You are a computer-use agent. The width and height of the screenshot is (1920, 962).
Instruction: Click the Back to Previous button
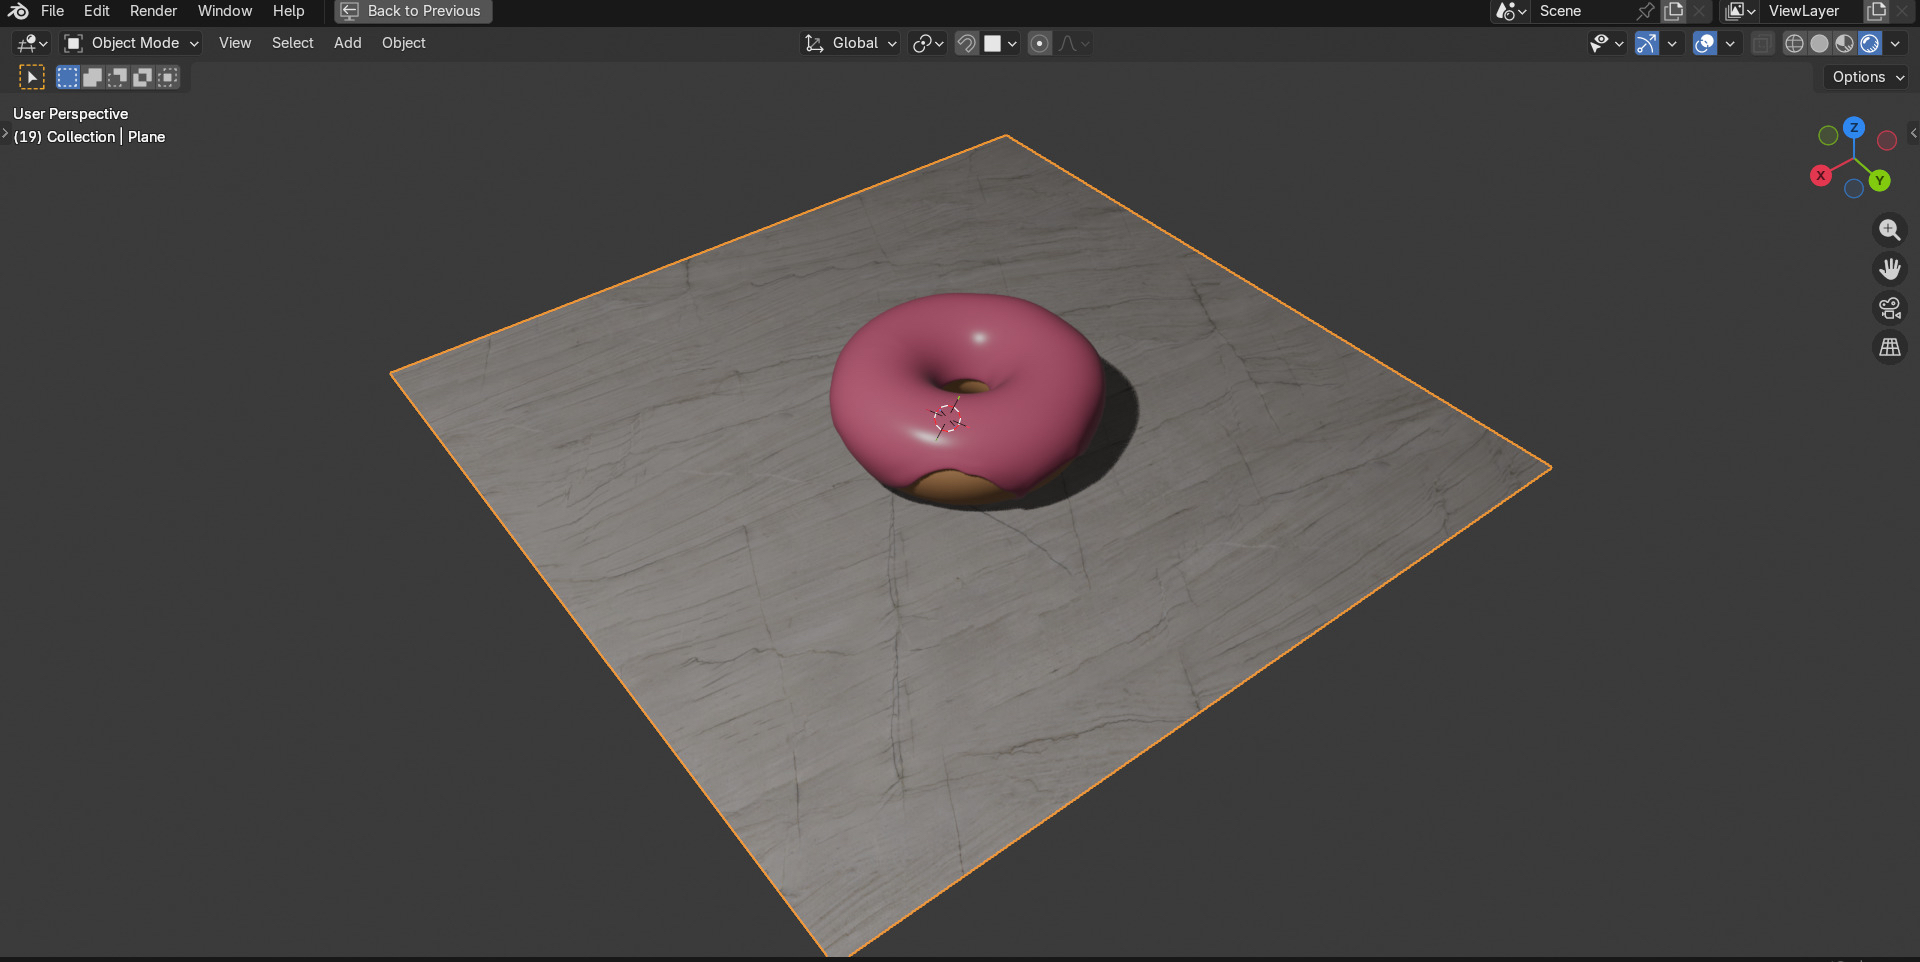413,11
